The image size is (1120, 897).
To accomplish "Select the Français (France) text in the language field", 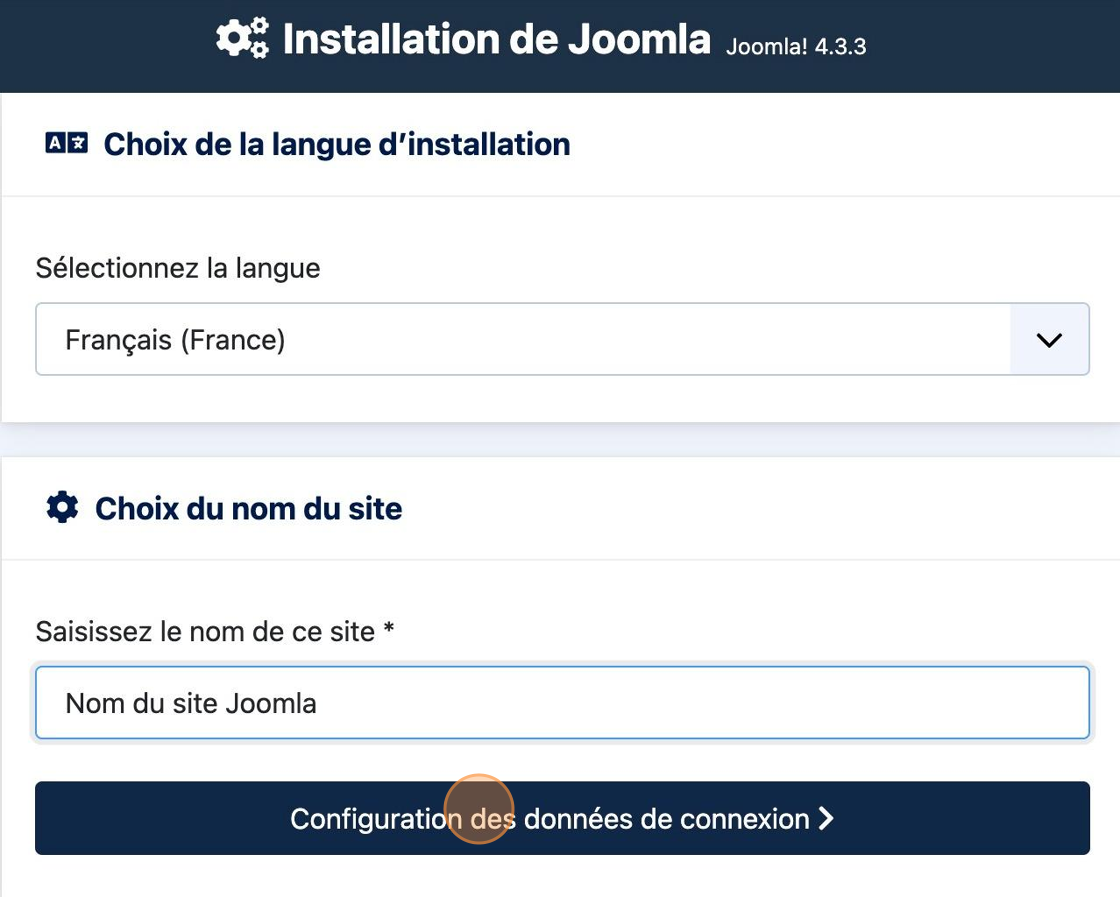I will point(175,340).
